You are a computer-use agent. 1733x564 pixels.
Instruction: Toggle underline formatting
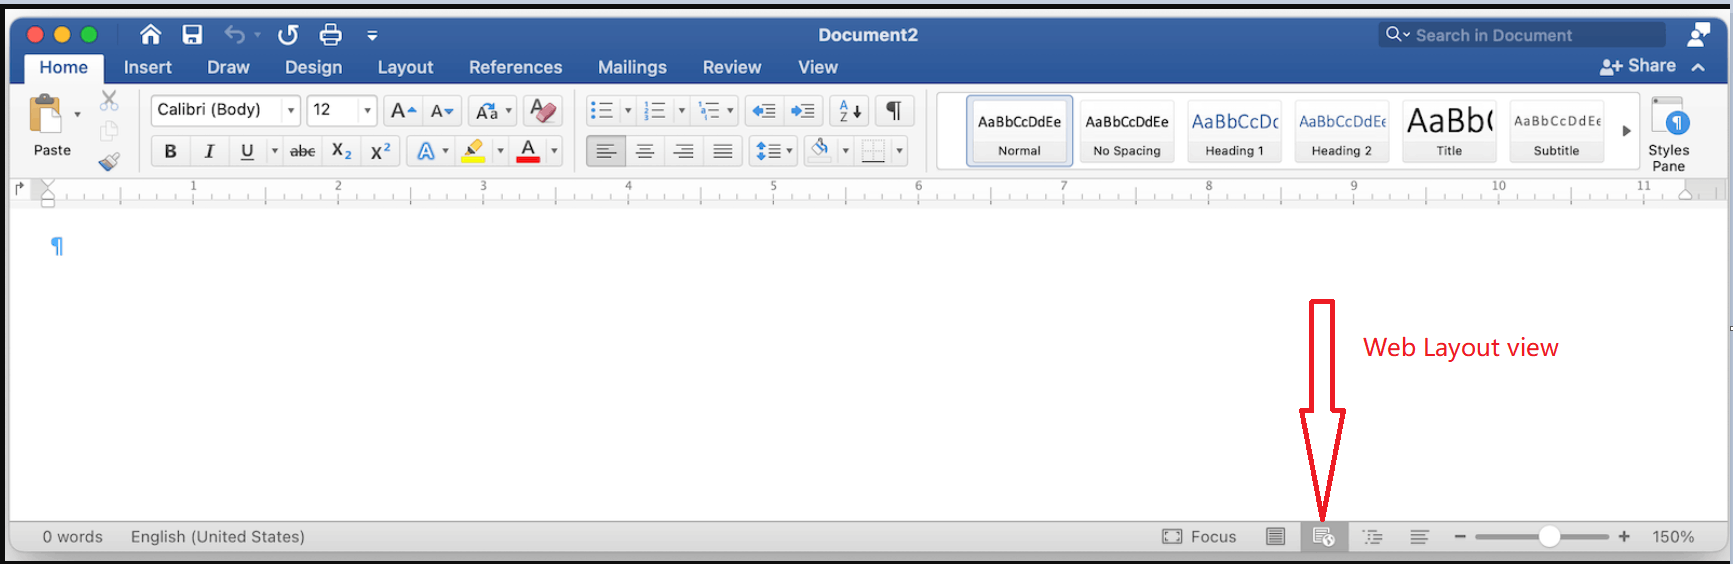(x=247, y=151)
